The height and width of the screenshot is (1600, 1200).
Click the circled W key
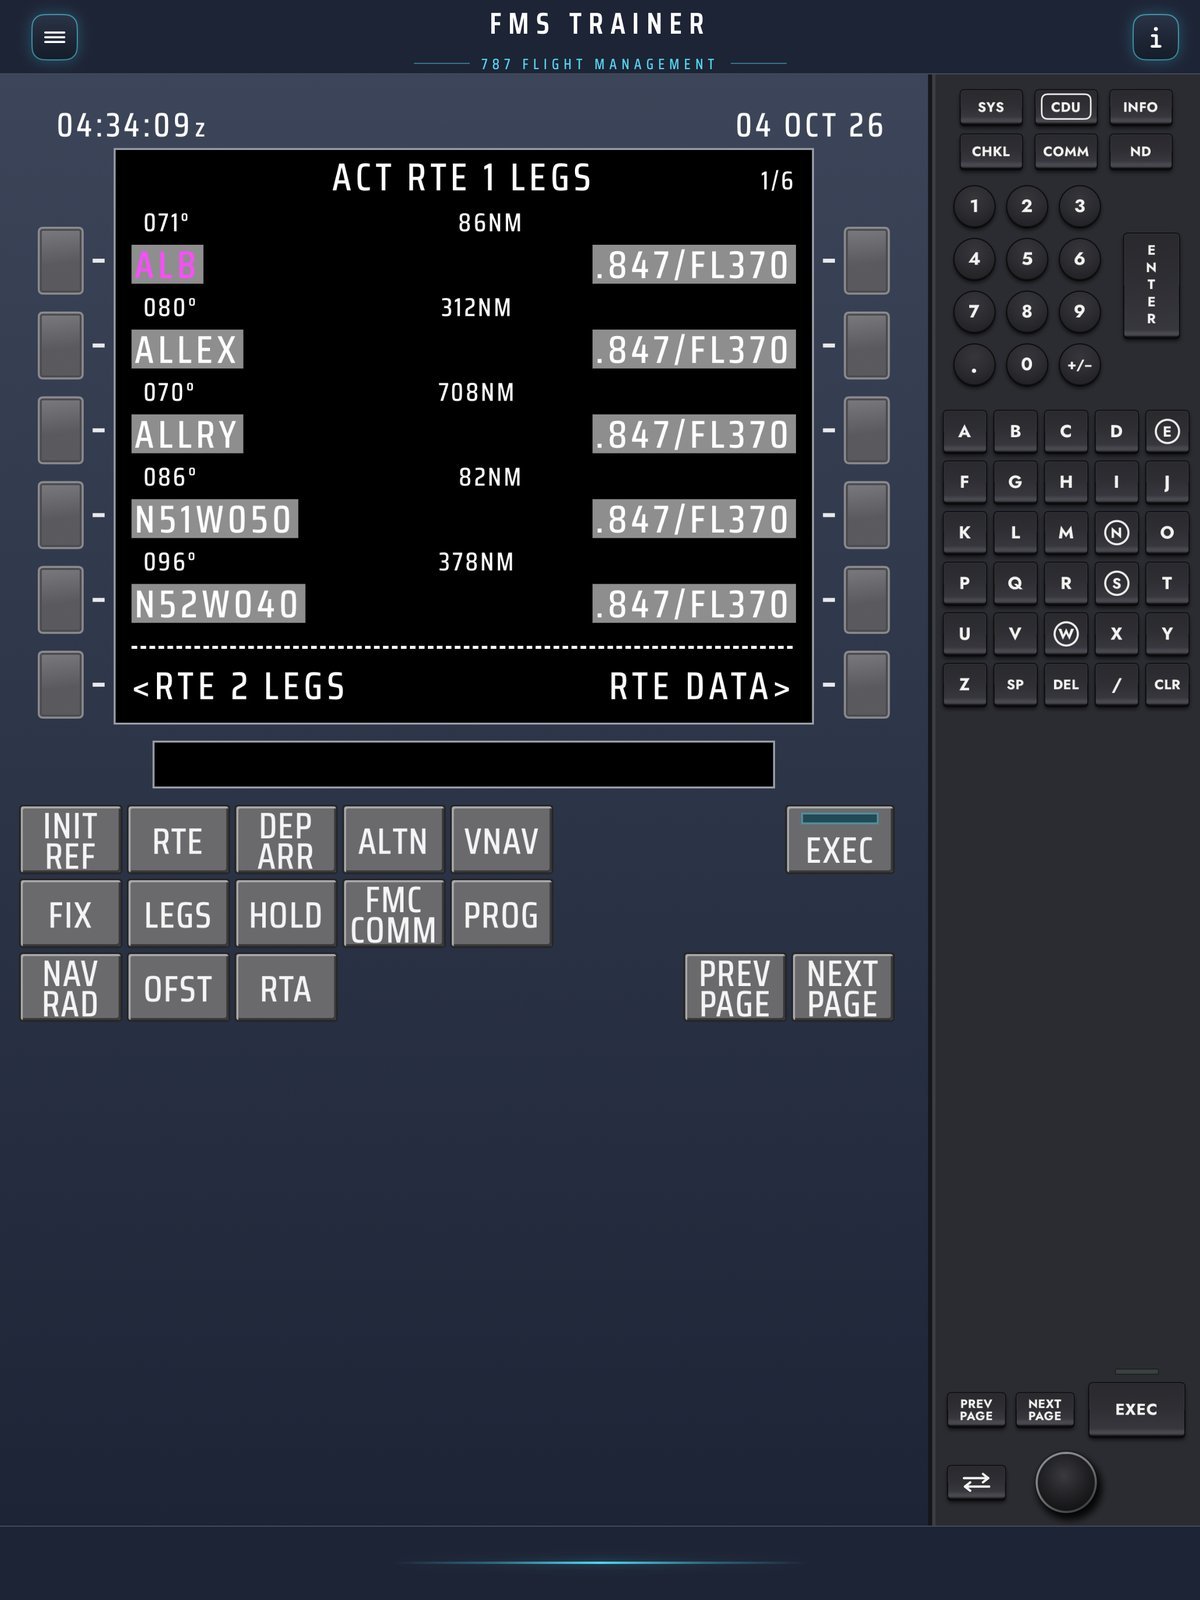pyautogui.click(x=1066, y=633)
